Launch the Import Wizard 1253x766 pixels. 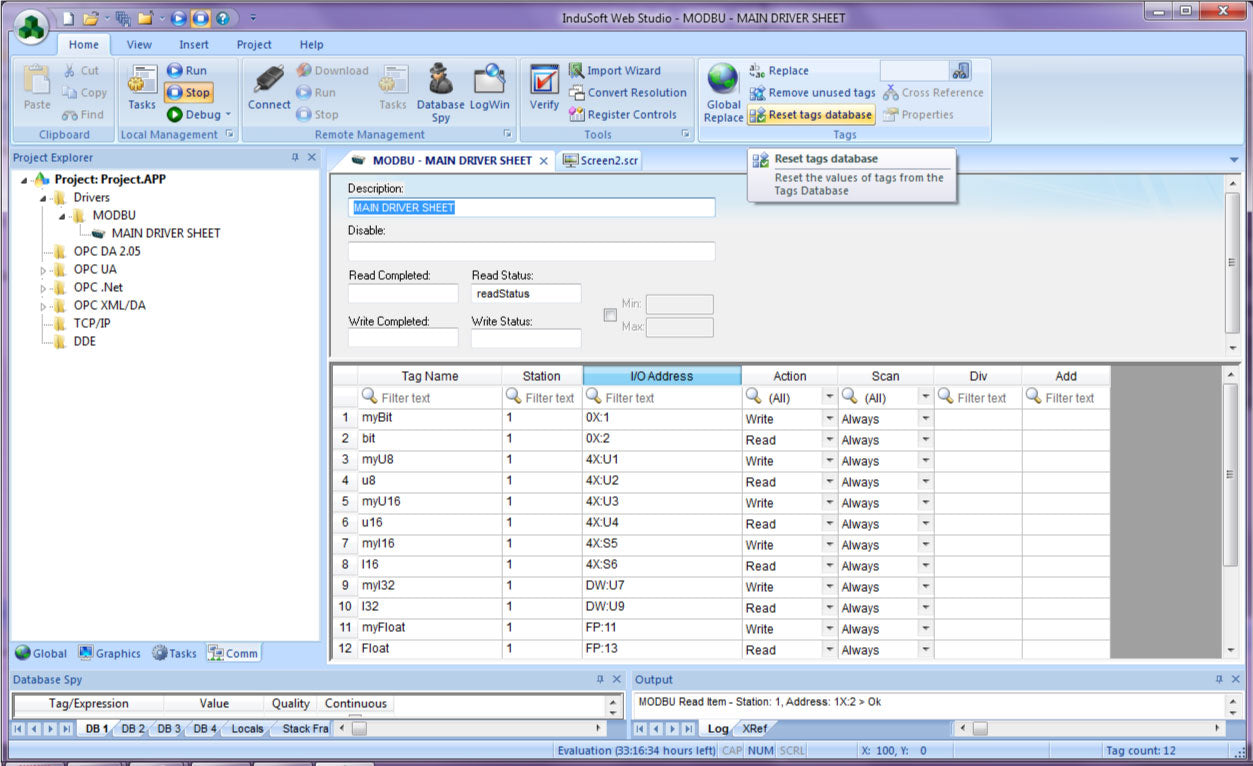[615, 71]
